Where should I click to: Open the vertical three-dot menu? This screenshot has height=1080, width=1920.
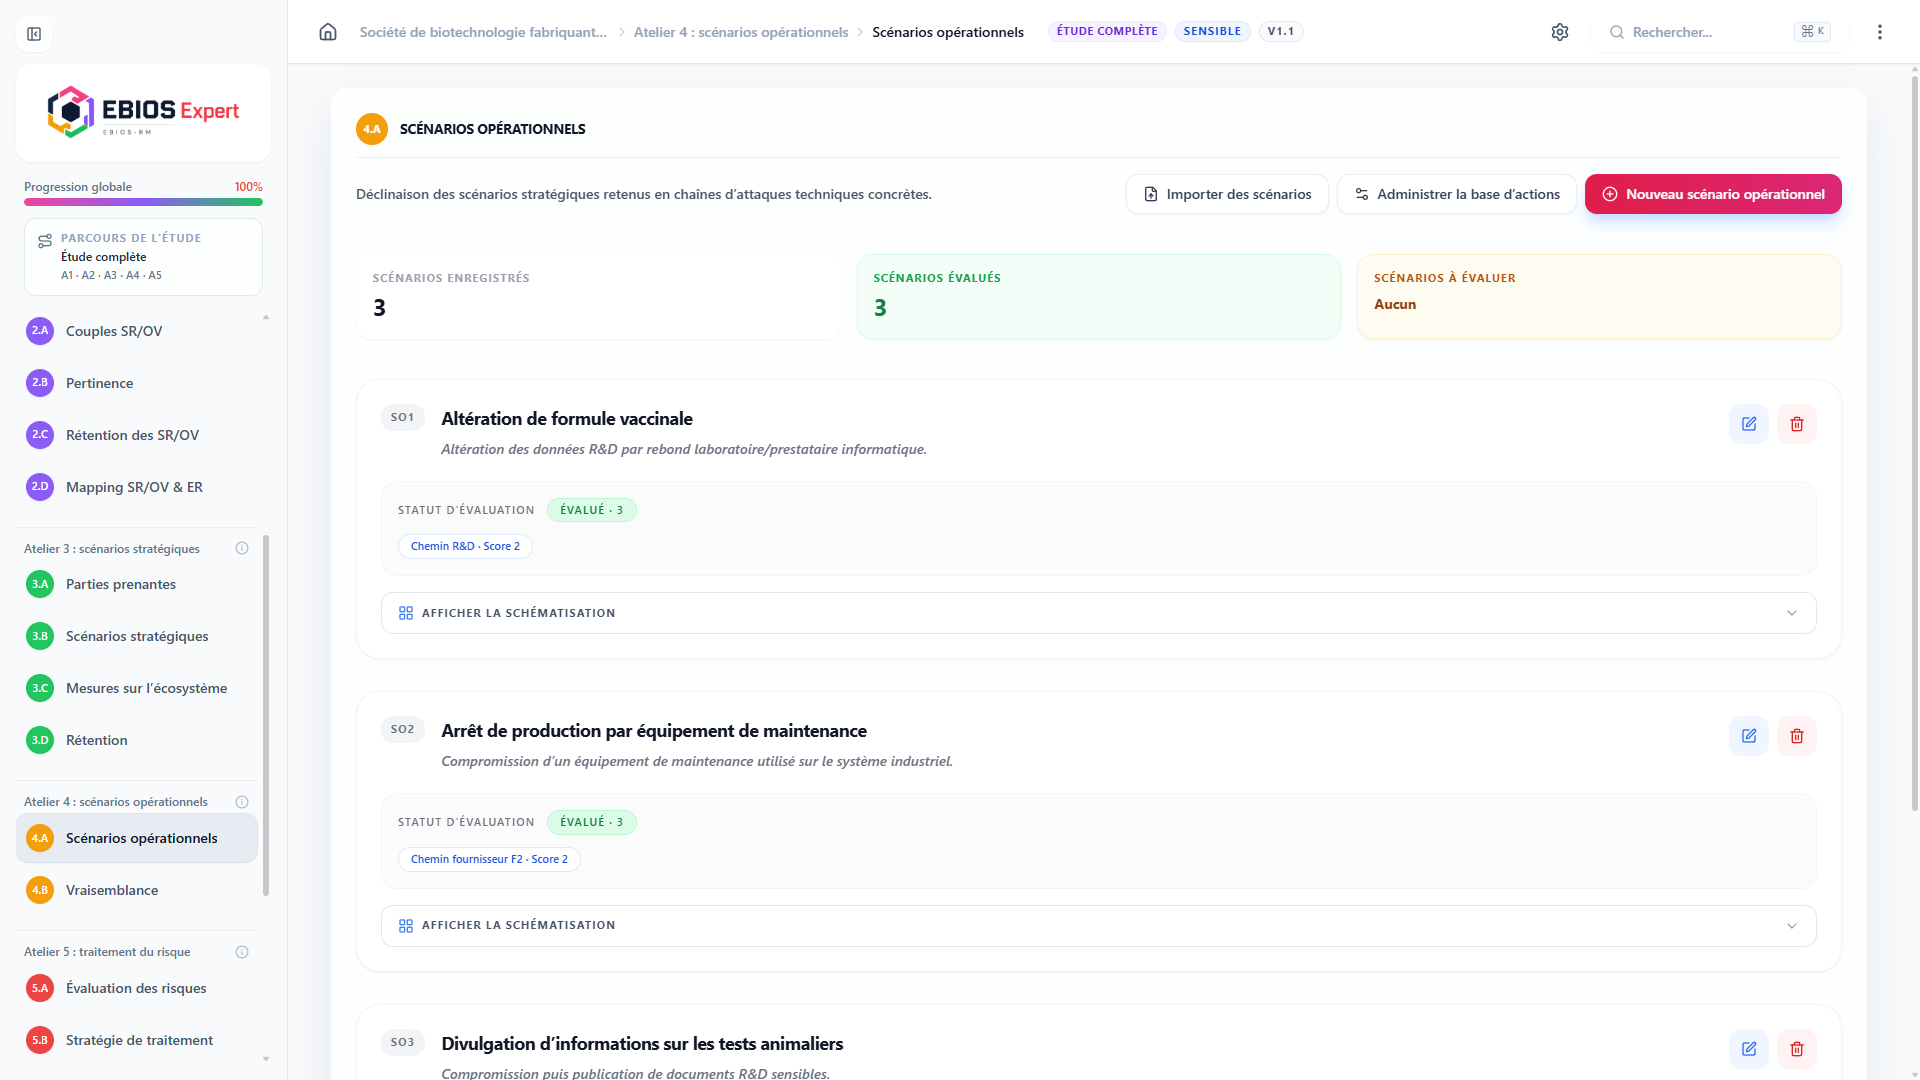pyautogui.click(x=1880, y=32)
